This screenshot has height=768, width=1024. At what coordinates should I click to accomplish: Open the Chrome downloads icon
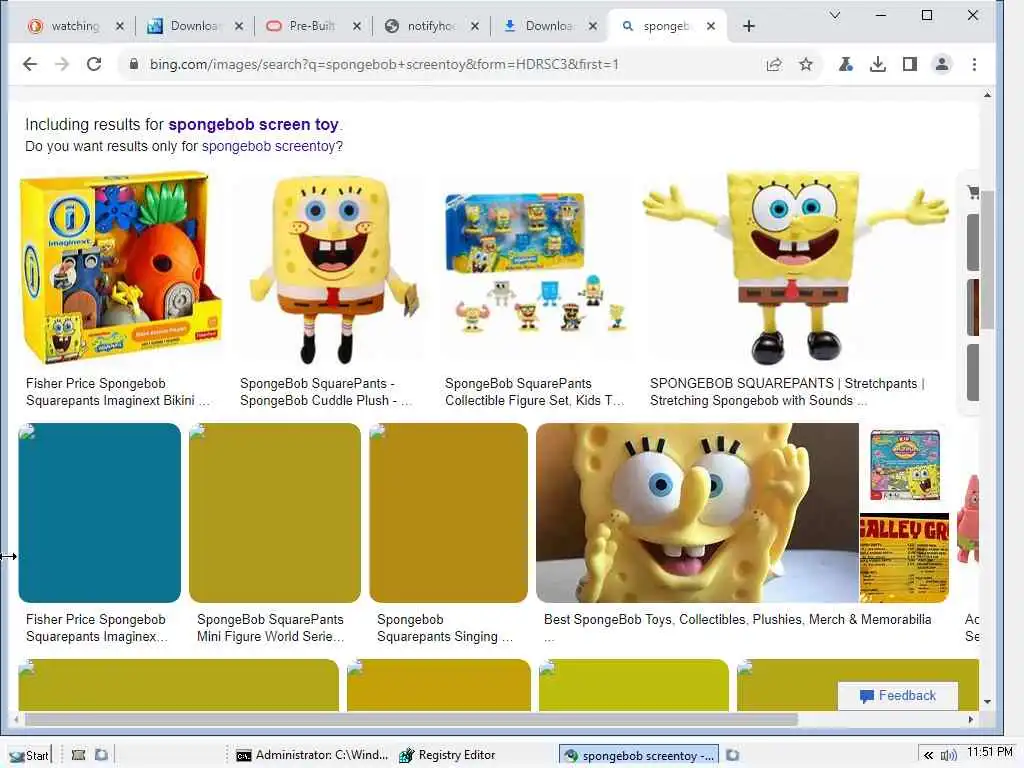point(878,64)
